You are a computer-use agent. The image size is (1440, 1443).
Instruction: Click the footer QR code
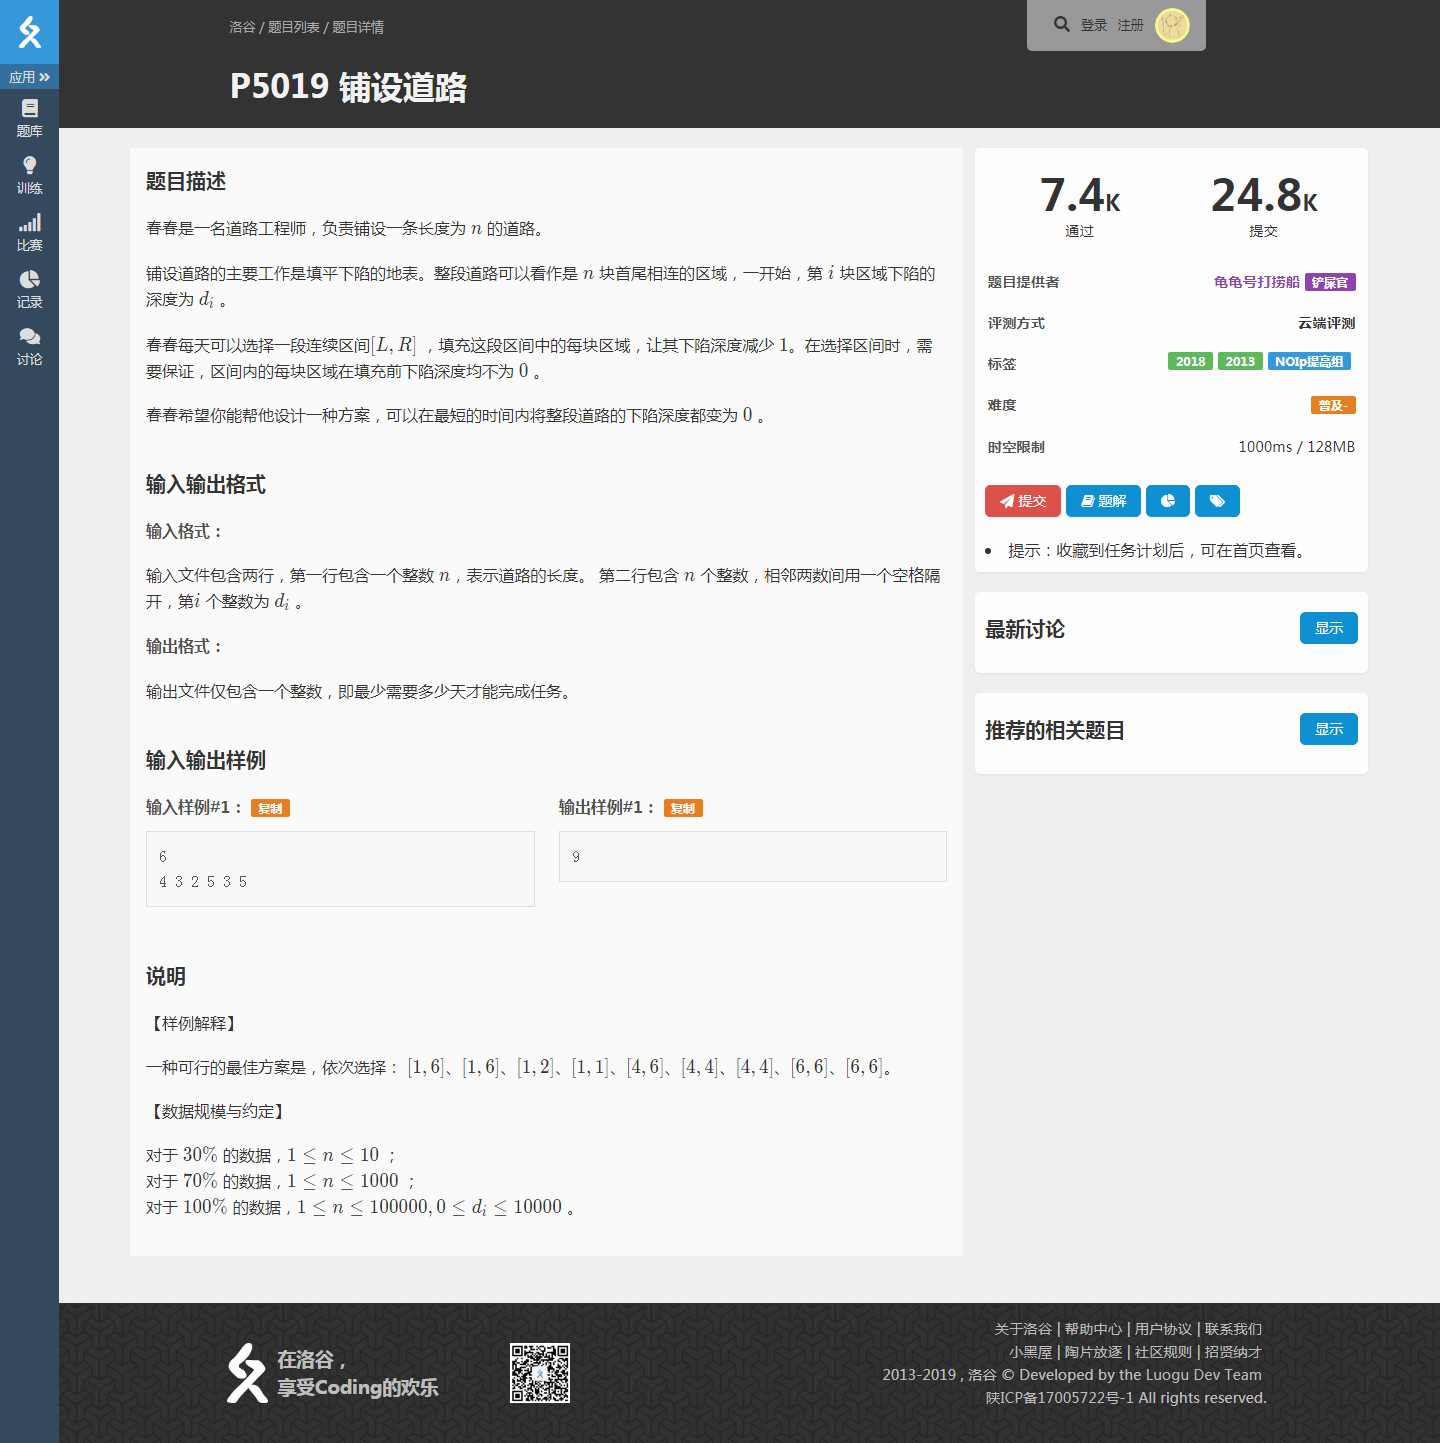coord(540,1373)
